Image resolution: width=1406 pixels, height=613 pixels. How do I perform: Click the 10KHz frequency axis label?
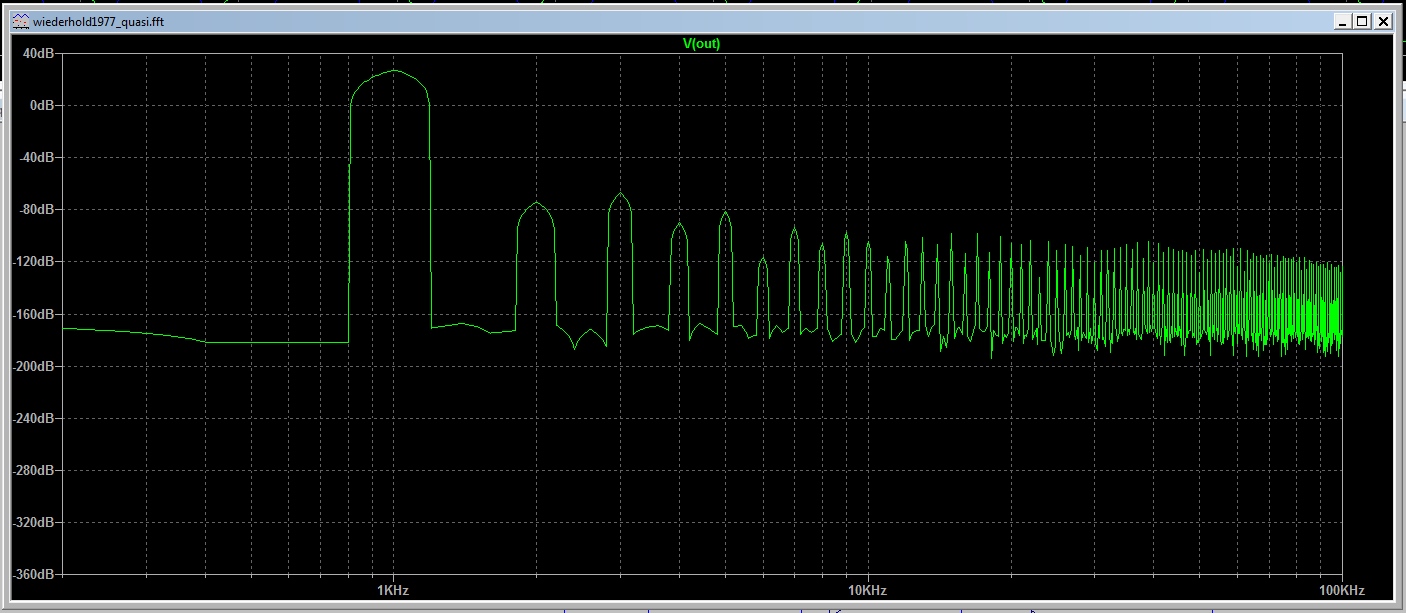866,590
